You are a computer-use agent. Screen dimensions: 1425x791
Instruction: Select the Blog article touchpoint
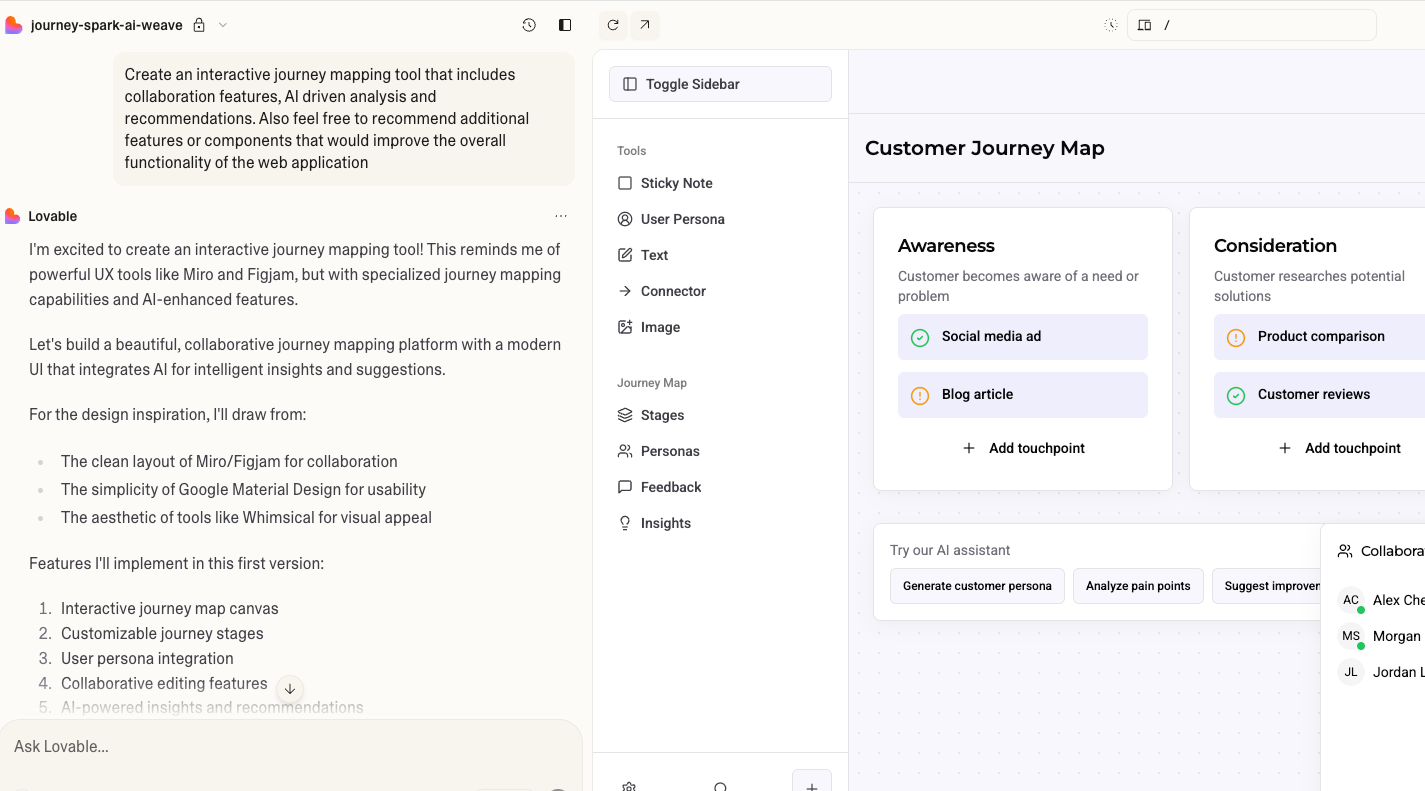[x=1022, y=395]
